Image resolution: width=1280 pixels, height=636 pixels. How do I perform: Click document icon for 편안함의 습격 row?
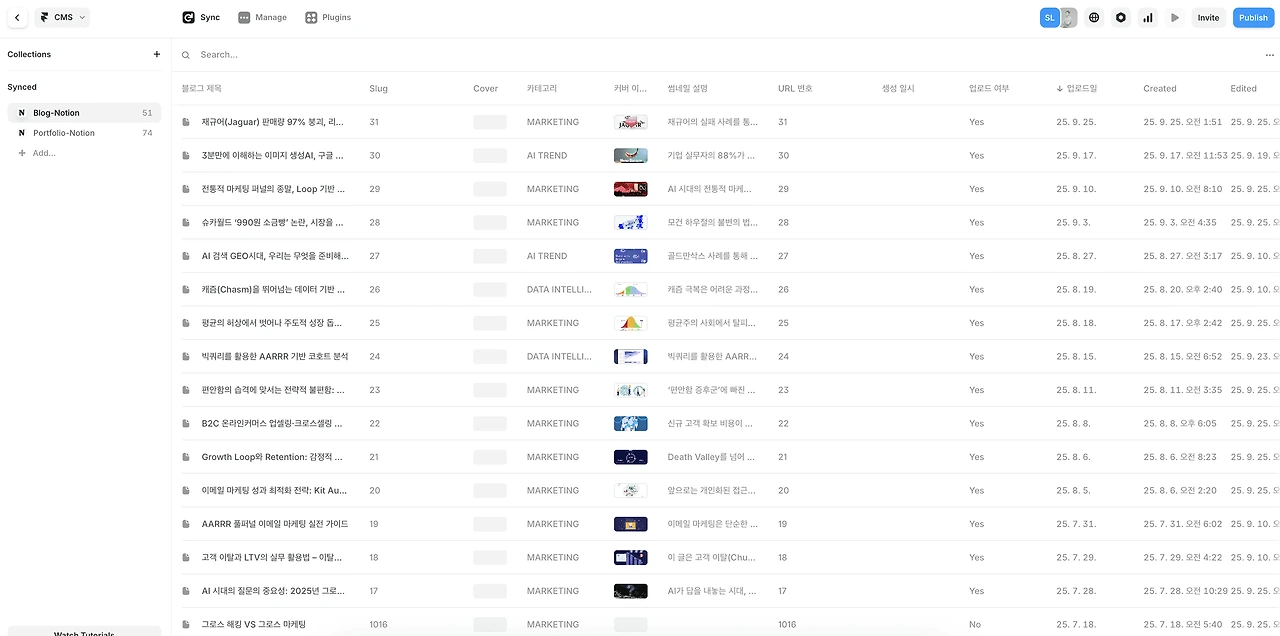pos(186,390)
